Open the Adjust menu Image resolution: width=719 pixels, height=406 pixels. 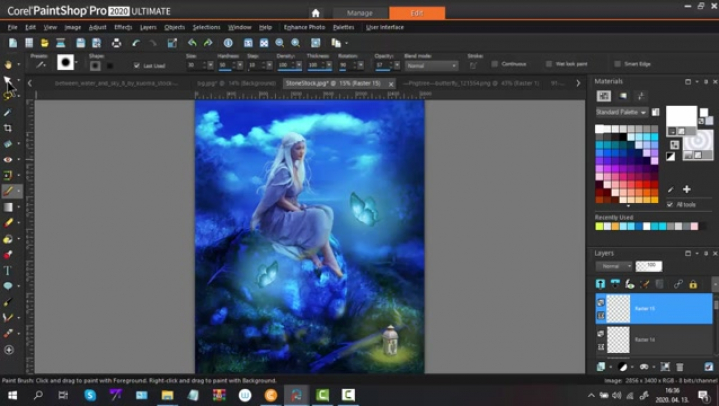97,27
